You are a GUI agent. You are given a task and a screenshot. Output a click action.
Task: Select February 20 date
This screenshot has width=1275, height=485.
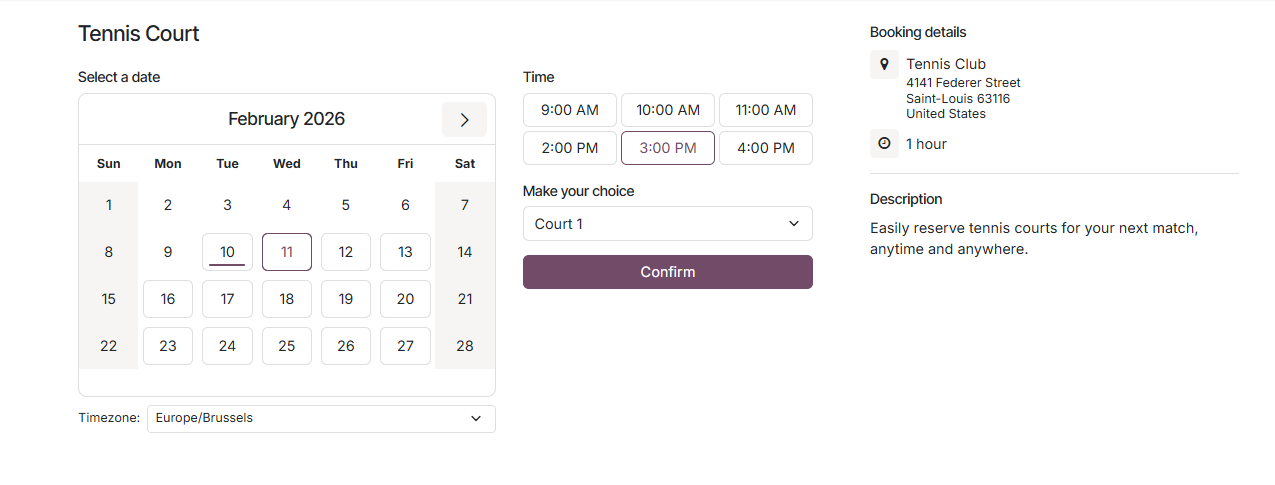(x=405, y=299)
